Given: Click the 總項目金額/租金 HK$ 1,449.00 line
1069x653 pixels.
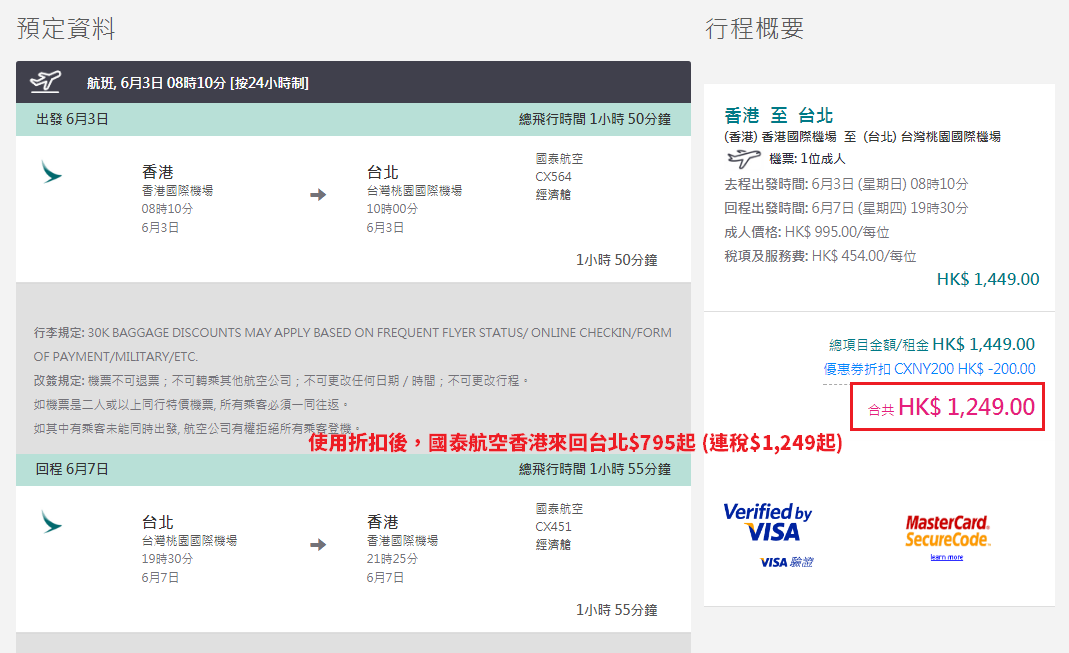Looking at the screenshot, I should (x=932, y=344).
